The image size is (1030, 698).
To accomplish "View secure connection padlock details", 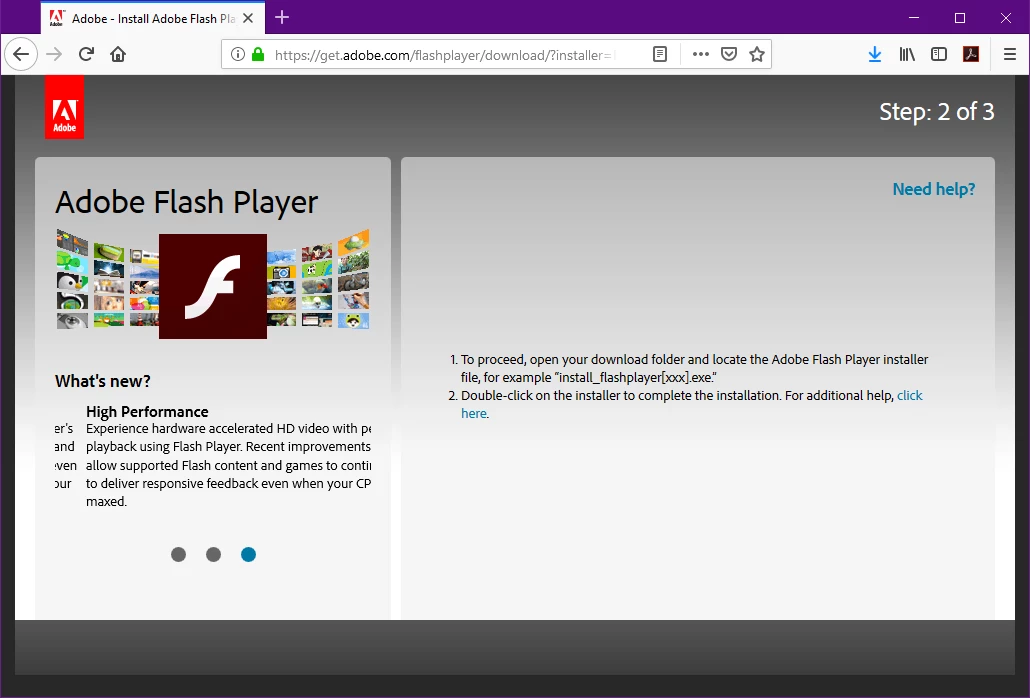I will (258, 54).
